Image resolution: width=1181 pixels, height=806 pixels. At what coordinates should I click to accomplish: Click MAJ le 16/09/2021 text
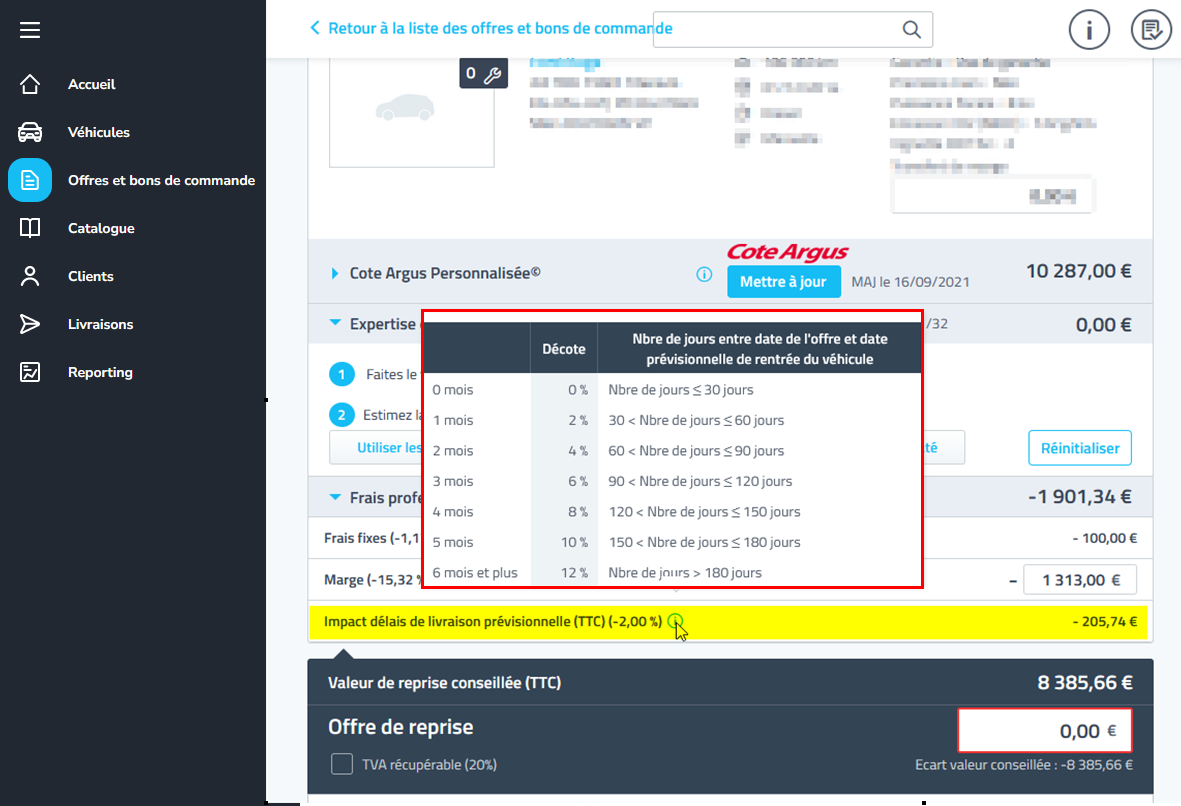(910, 282)
